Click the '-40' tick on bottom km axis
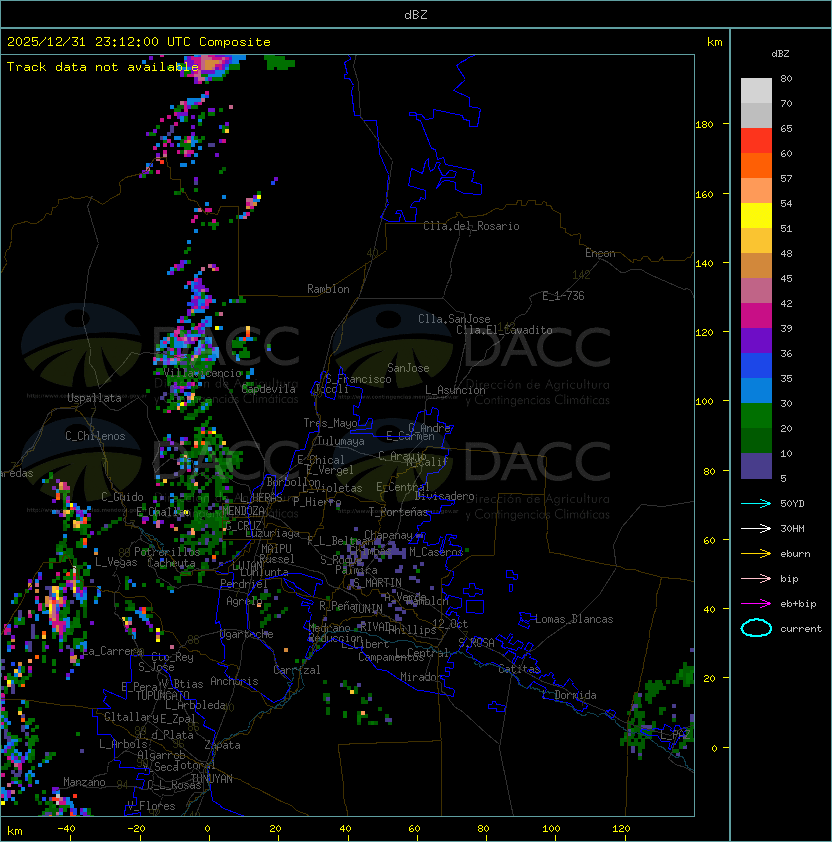Viewport: 832px width, 842px height. pos(66,829)
